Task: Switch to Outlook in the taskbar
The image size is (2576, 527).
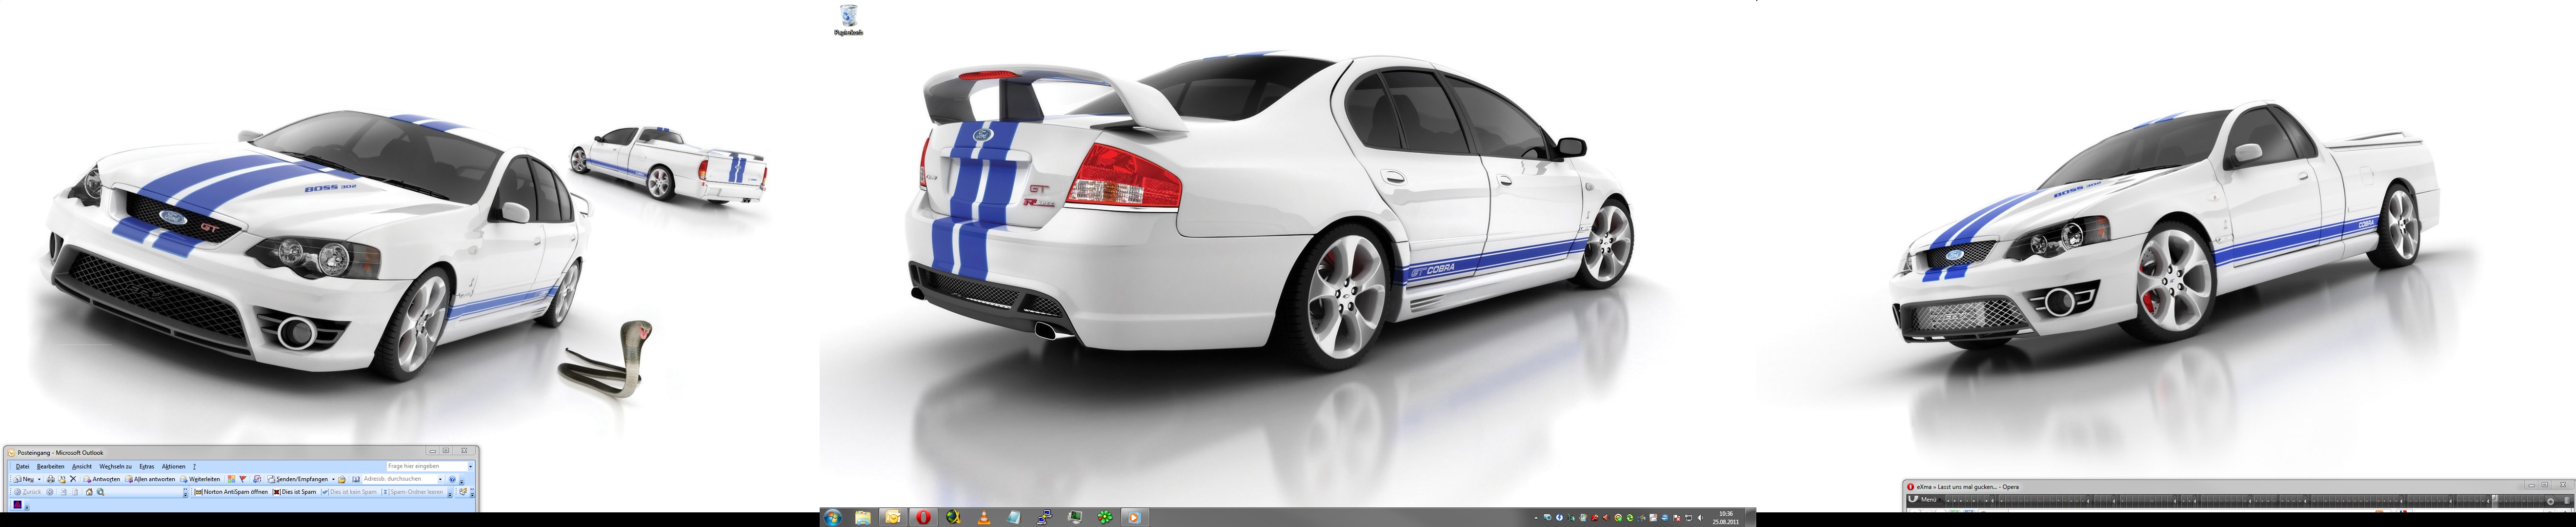Action: [893, 518]
